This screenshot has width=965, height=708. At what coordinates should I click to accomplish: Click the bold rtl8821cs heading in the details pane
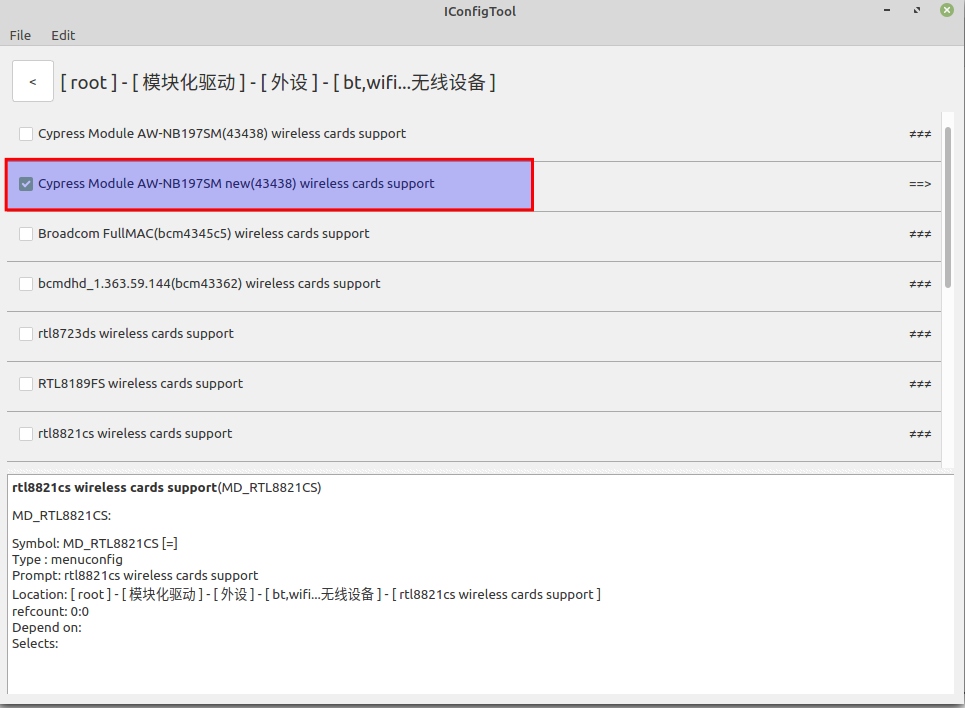(114, 488)
